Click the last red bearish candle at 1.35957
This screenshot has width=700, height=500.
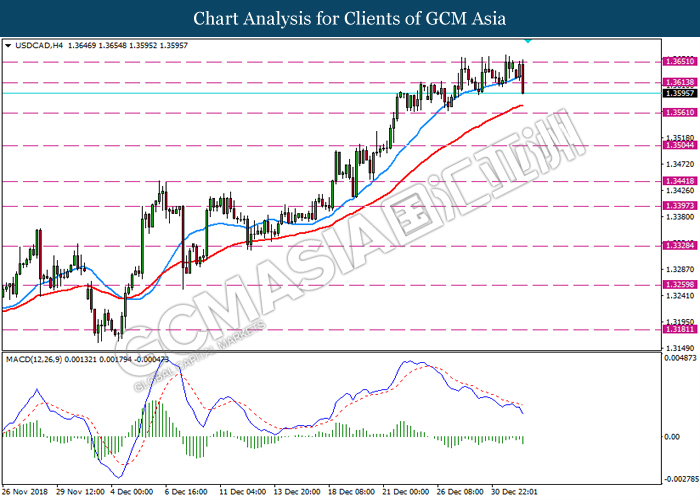pyautogui.click(x=523, y=77)
